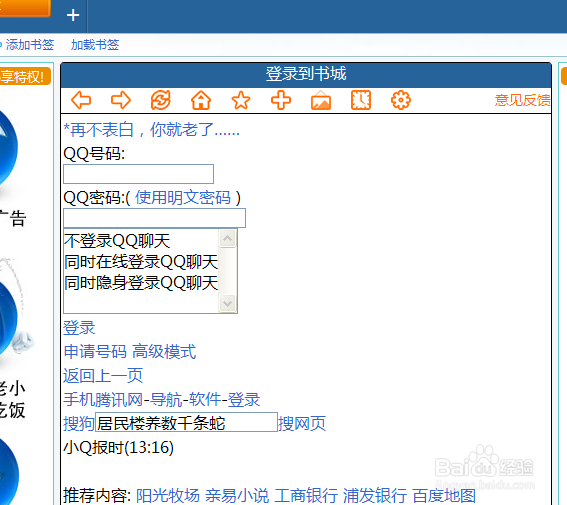Click the picture image icon in toolbar

[x=321, y=100]
